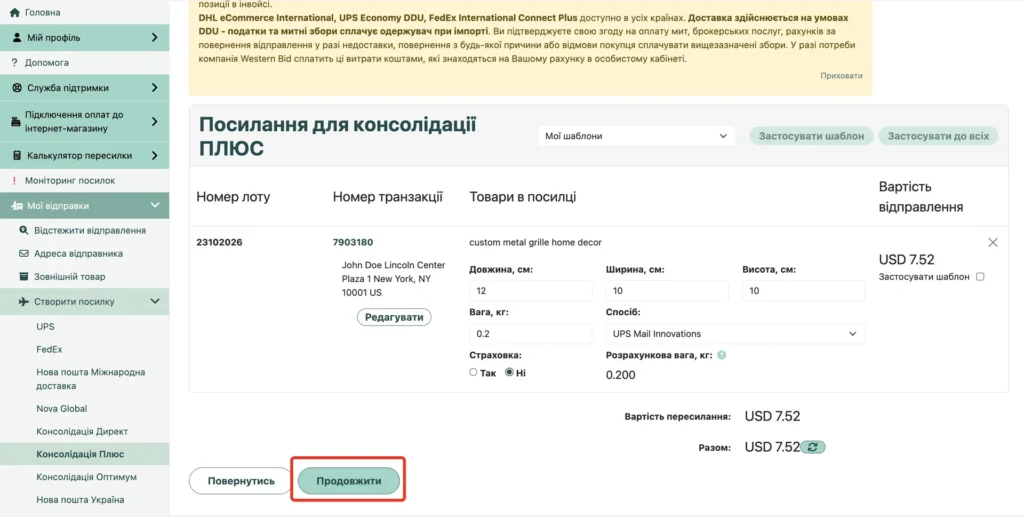This screenshot has width=1024, height=517.
Task: Click calculated weight value 0.200
Action: pyautogui.click(x=620, y=375)
